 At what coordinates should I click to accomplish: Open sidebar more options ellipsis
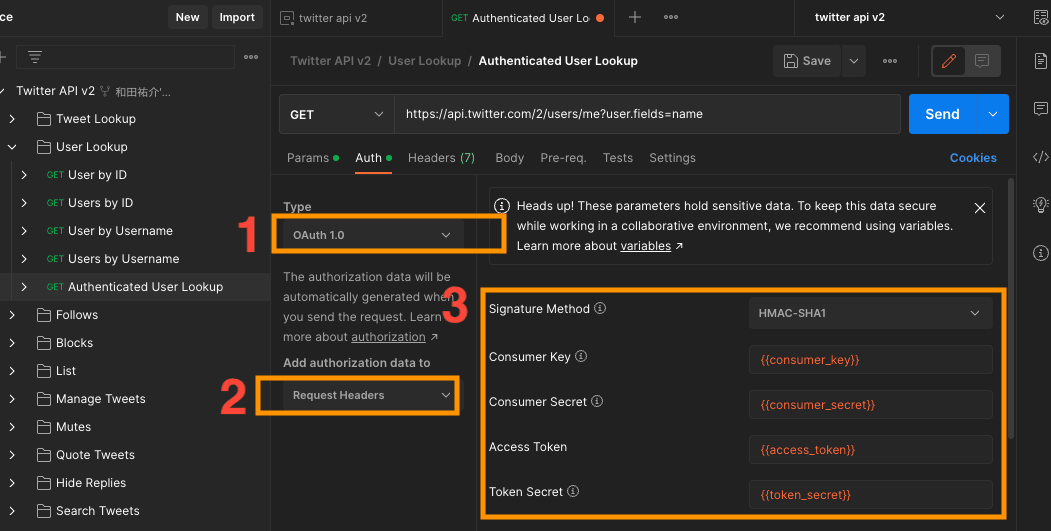click(x=251, y=57)
